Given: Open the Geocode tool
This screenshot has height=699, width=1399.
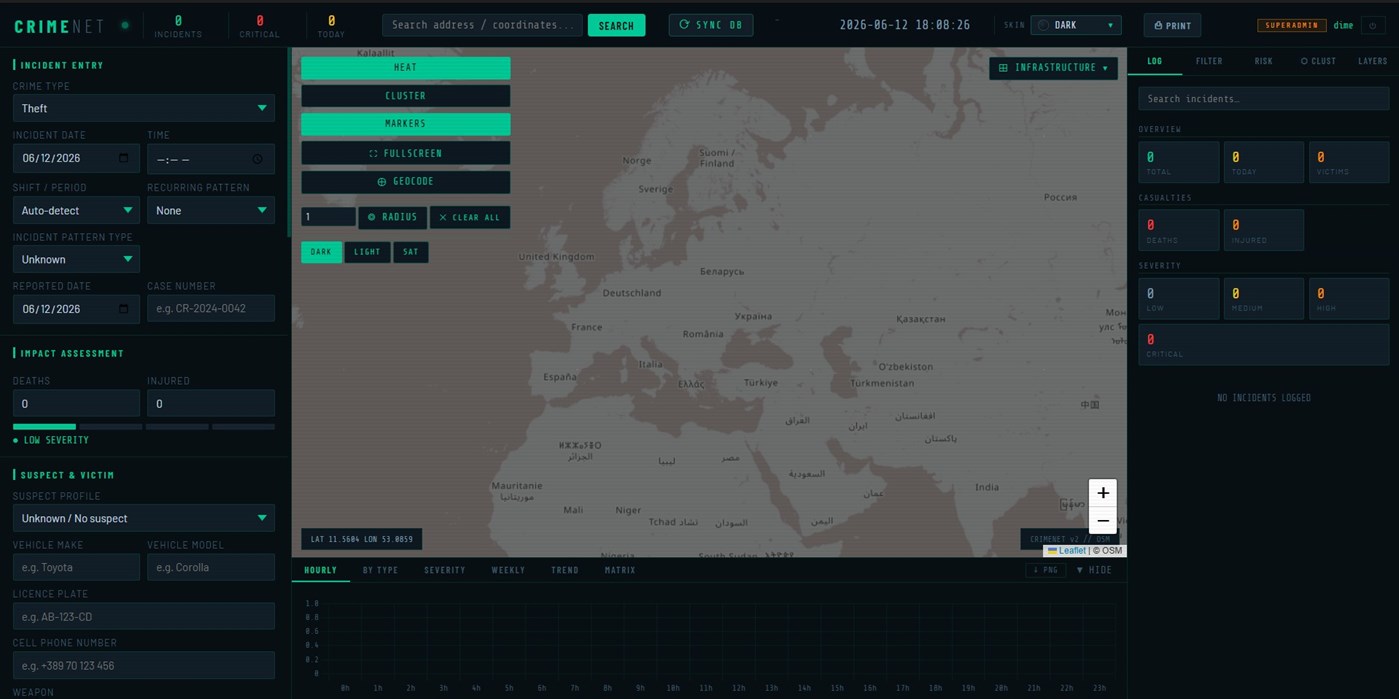Looking at the screenshot, I should tap(405, 182).
